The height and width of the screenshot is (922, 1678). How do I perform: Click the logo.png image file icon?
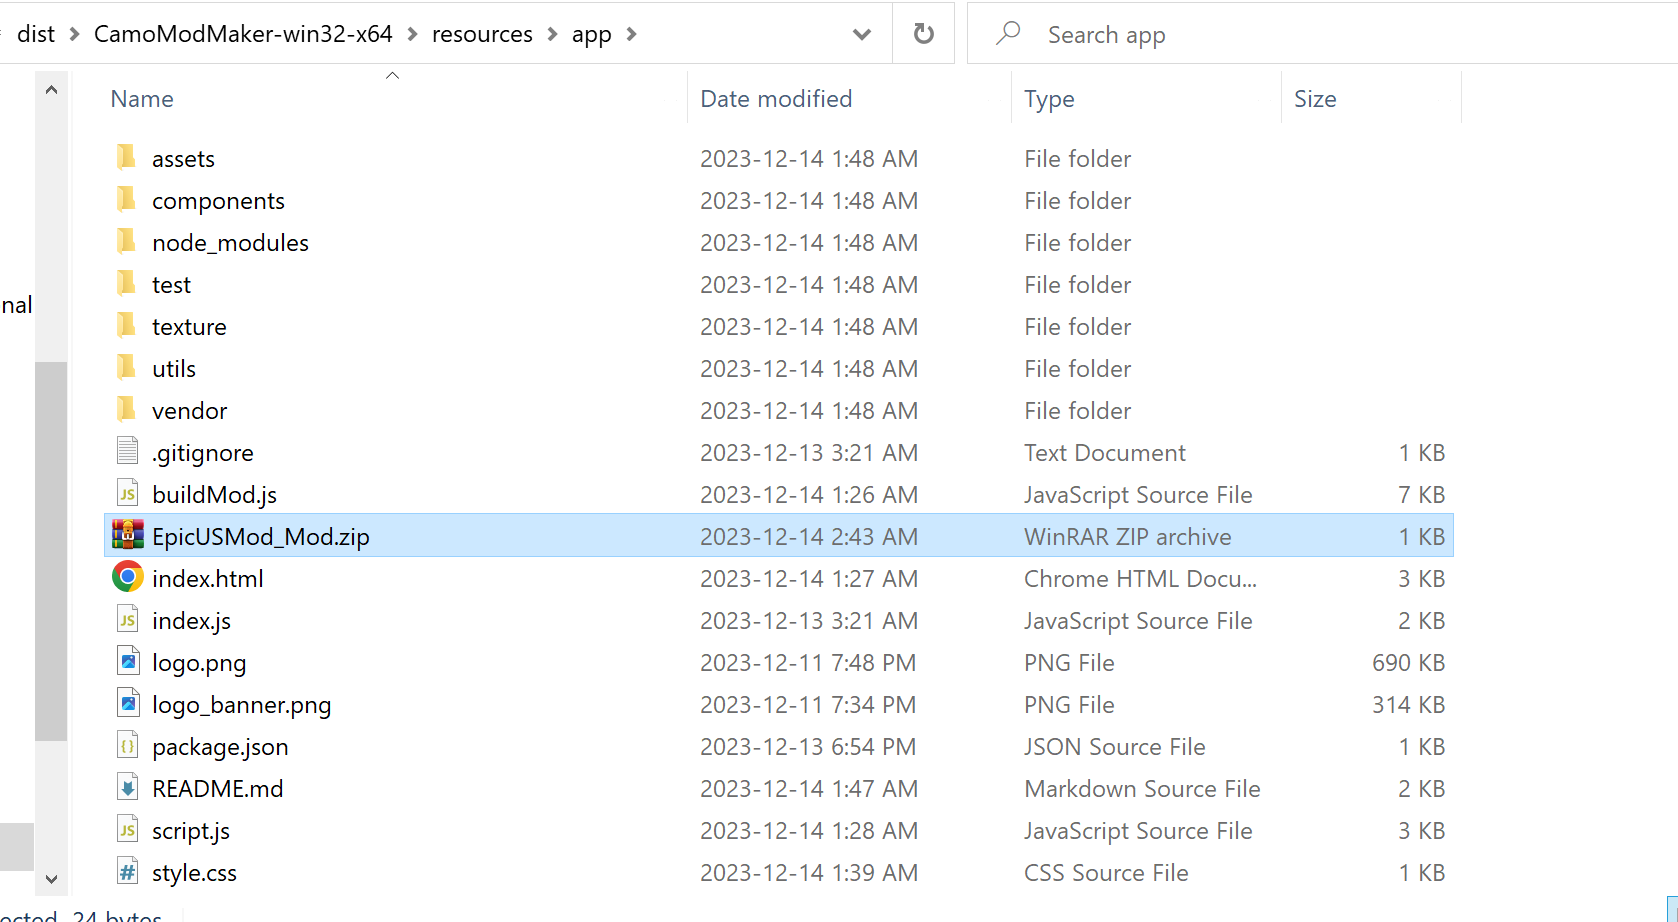[128, 662]
